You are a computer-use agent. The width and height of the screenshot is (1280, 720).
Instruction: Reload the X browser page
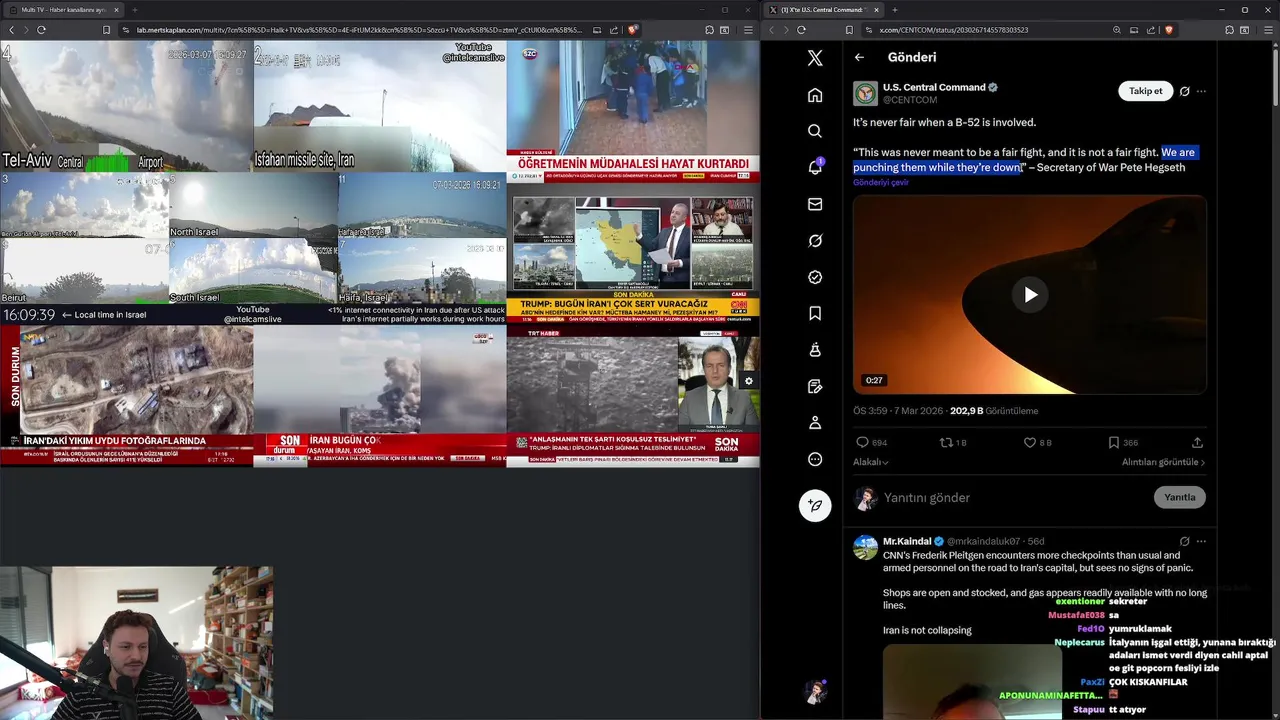(801, 30)
